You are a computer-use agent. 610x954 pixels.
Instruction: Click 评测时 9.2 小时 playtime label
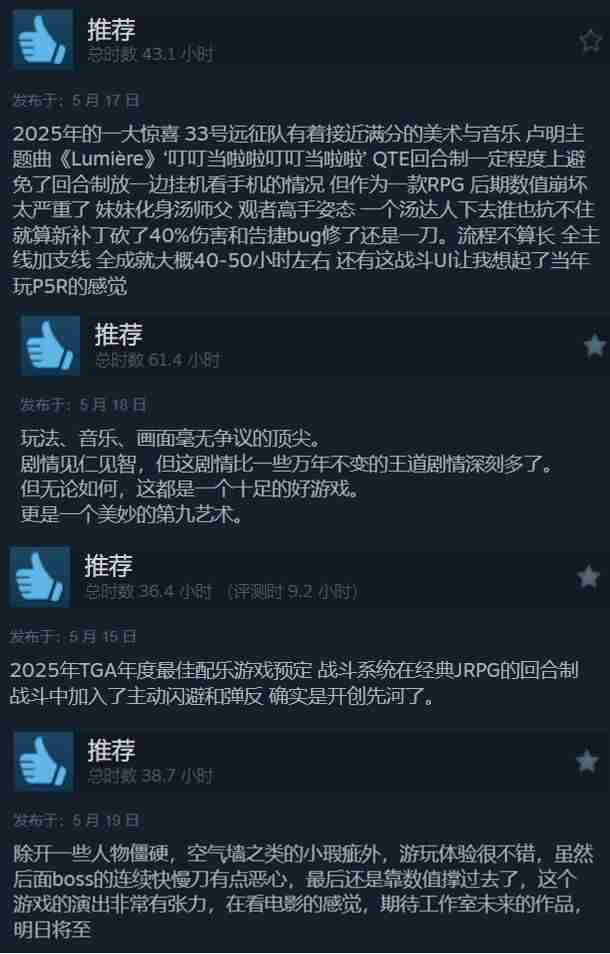tap(293, 591)
